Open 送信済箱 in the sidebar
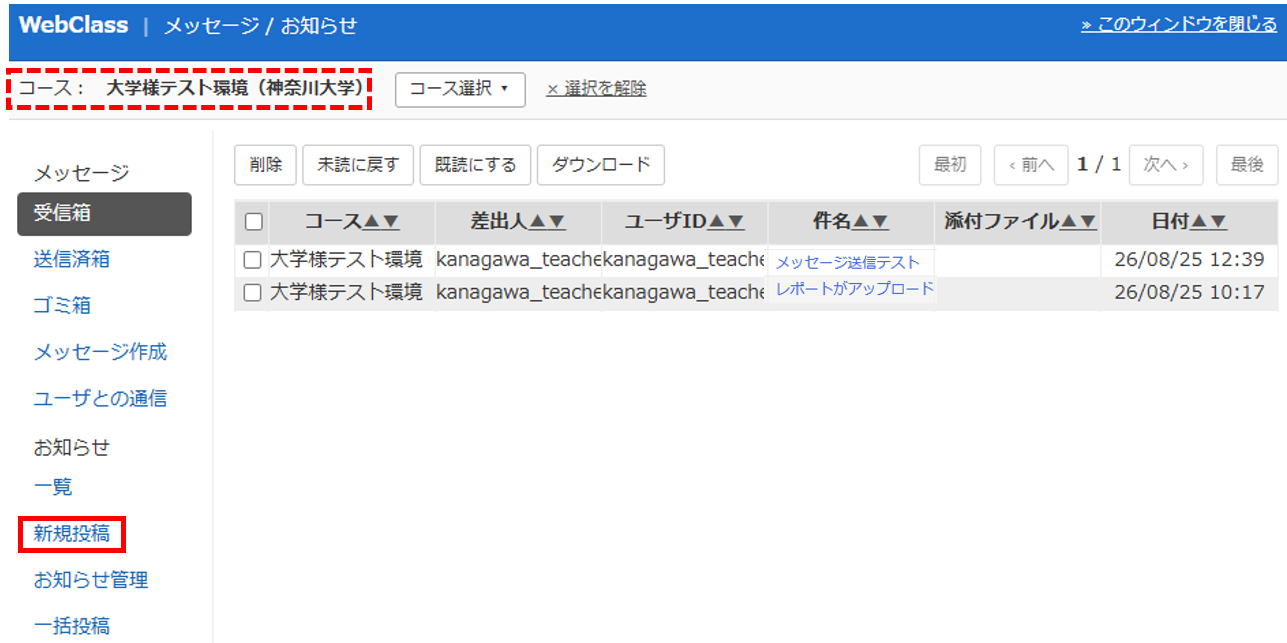Image resolution: width=1287 pixels, height=643 pixels. 72,260
